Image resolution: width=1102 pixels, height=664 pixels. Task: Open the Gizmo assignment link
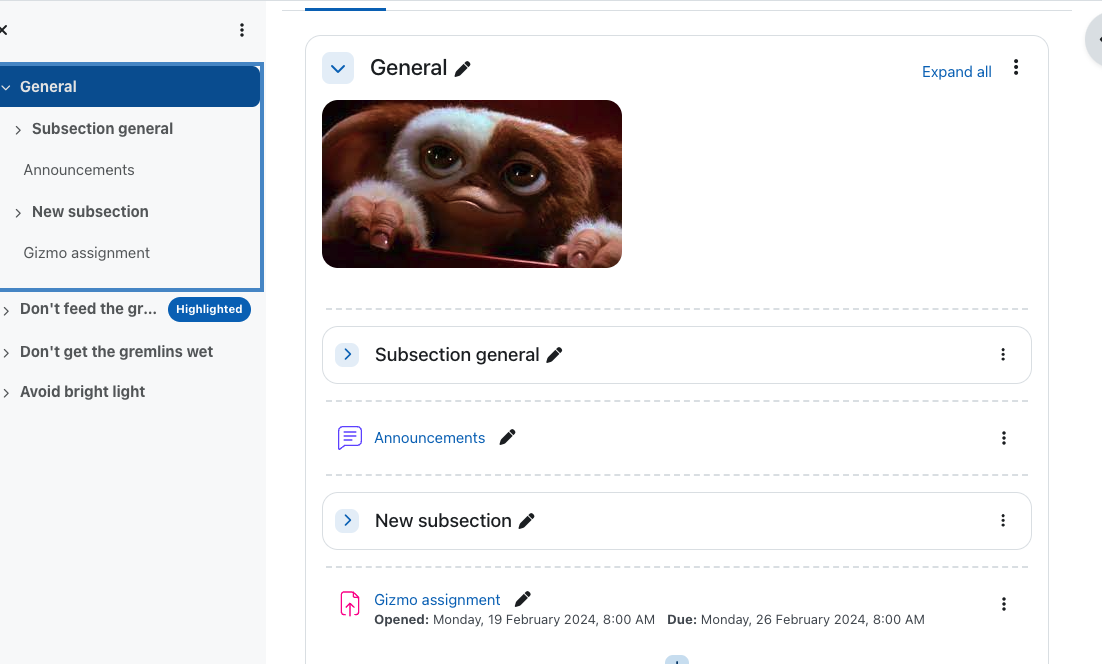coord(437,600)
